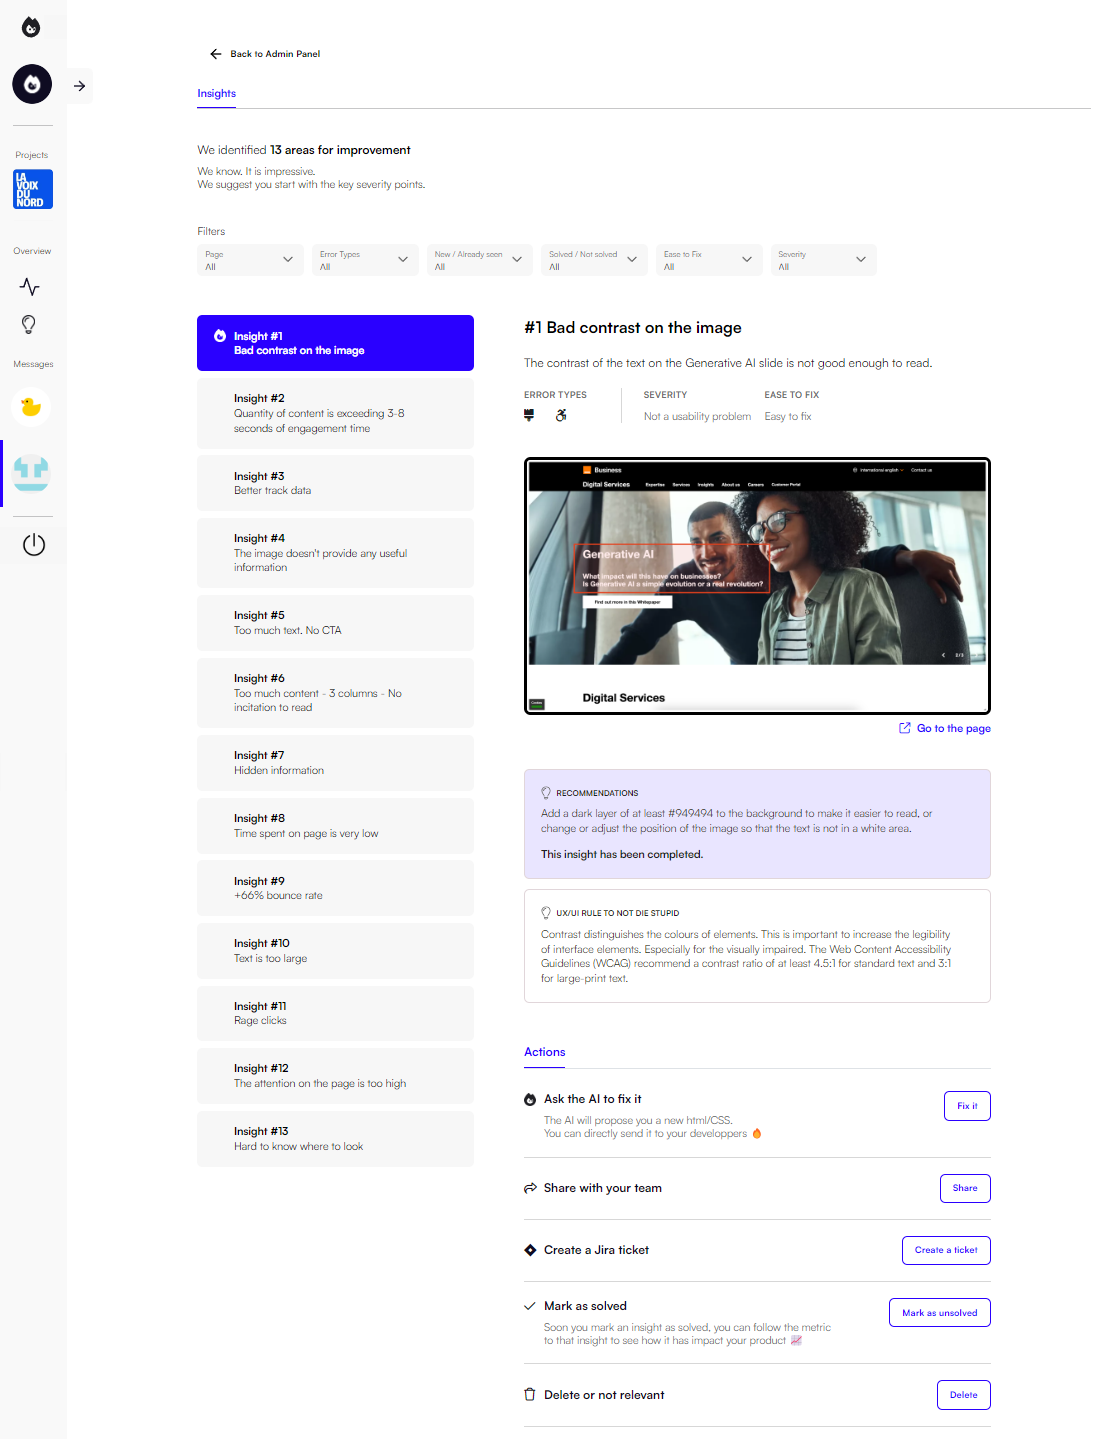The height and width of the screenshot is (1439, 1105).
Task: Select Insight #12 attention on page too high
Action: point(335,1076)
